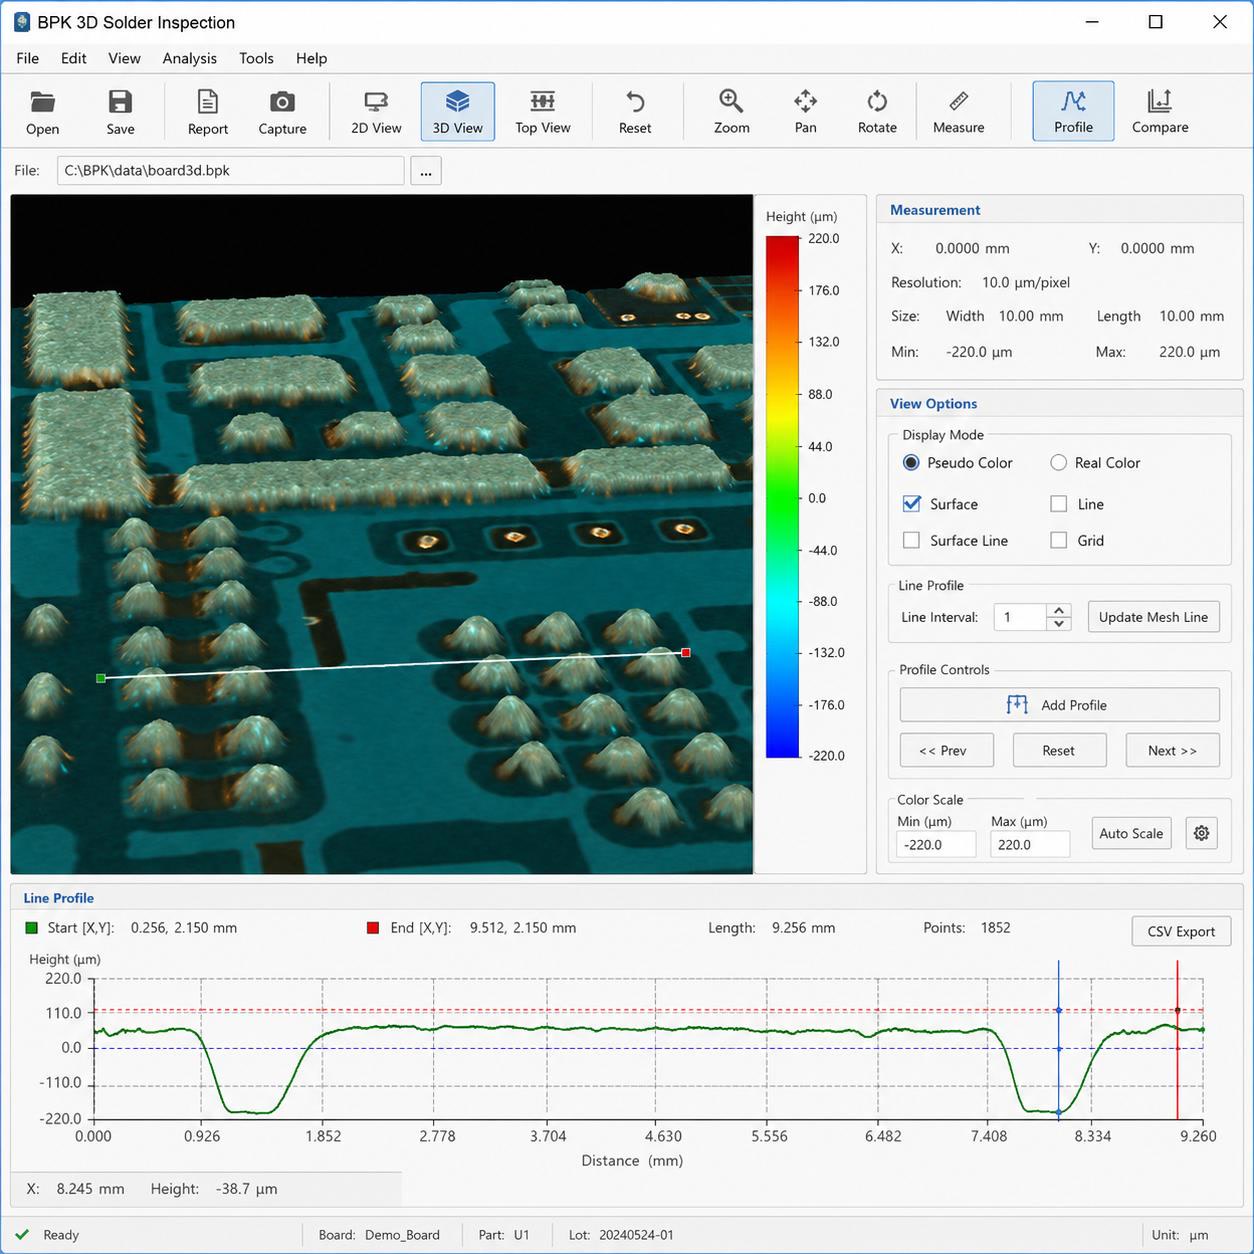1254x1254 pixels.
Task: Click green start handle of profile line
Action: [x=100, y=678]
